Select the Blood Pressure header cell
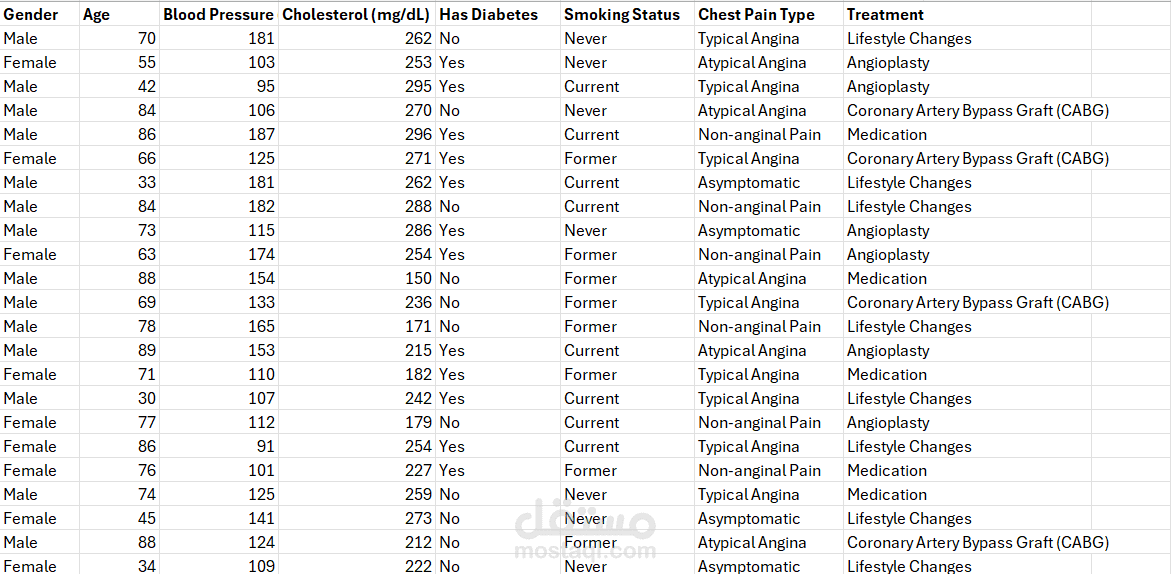The width and height of the screenshot is (1171, 574). coord(218,15)
